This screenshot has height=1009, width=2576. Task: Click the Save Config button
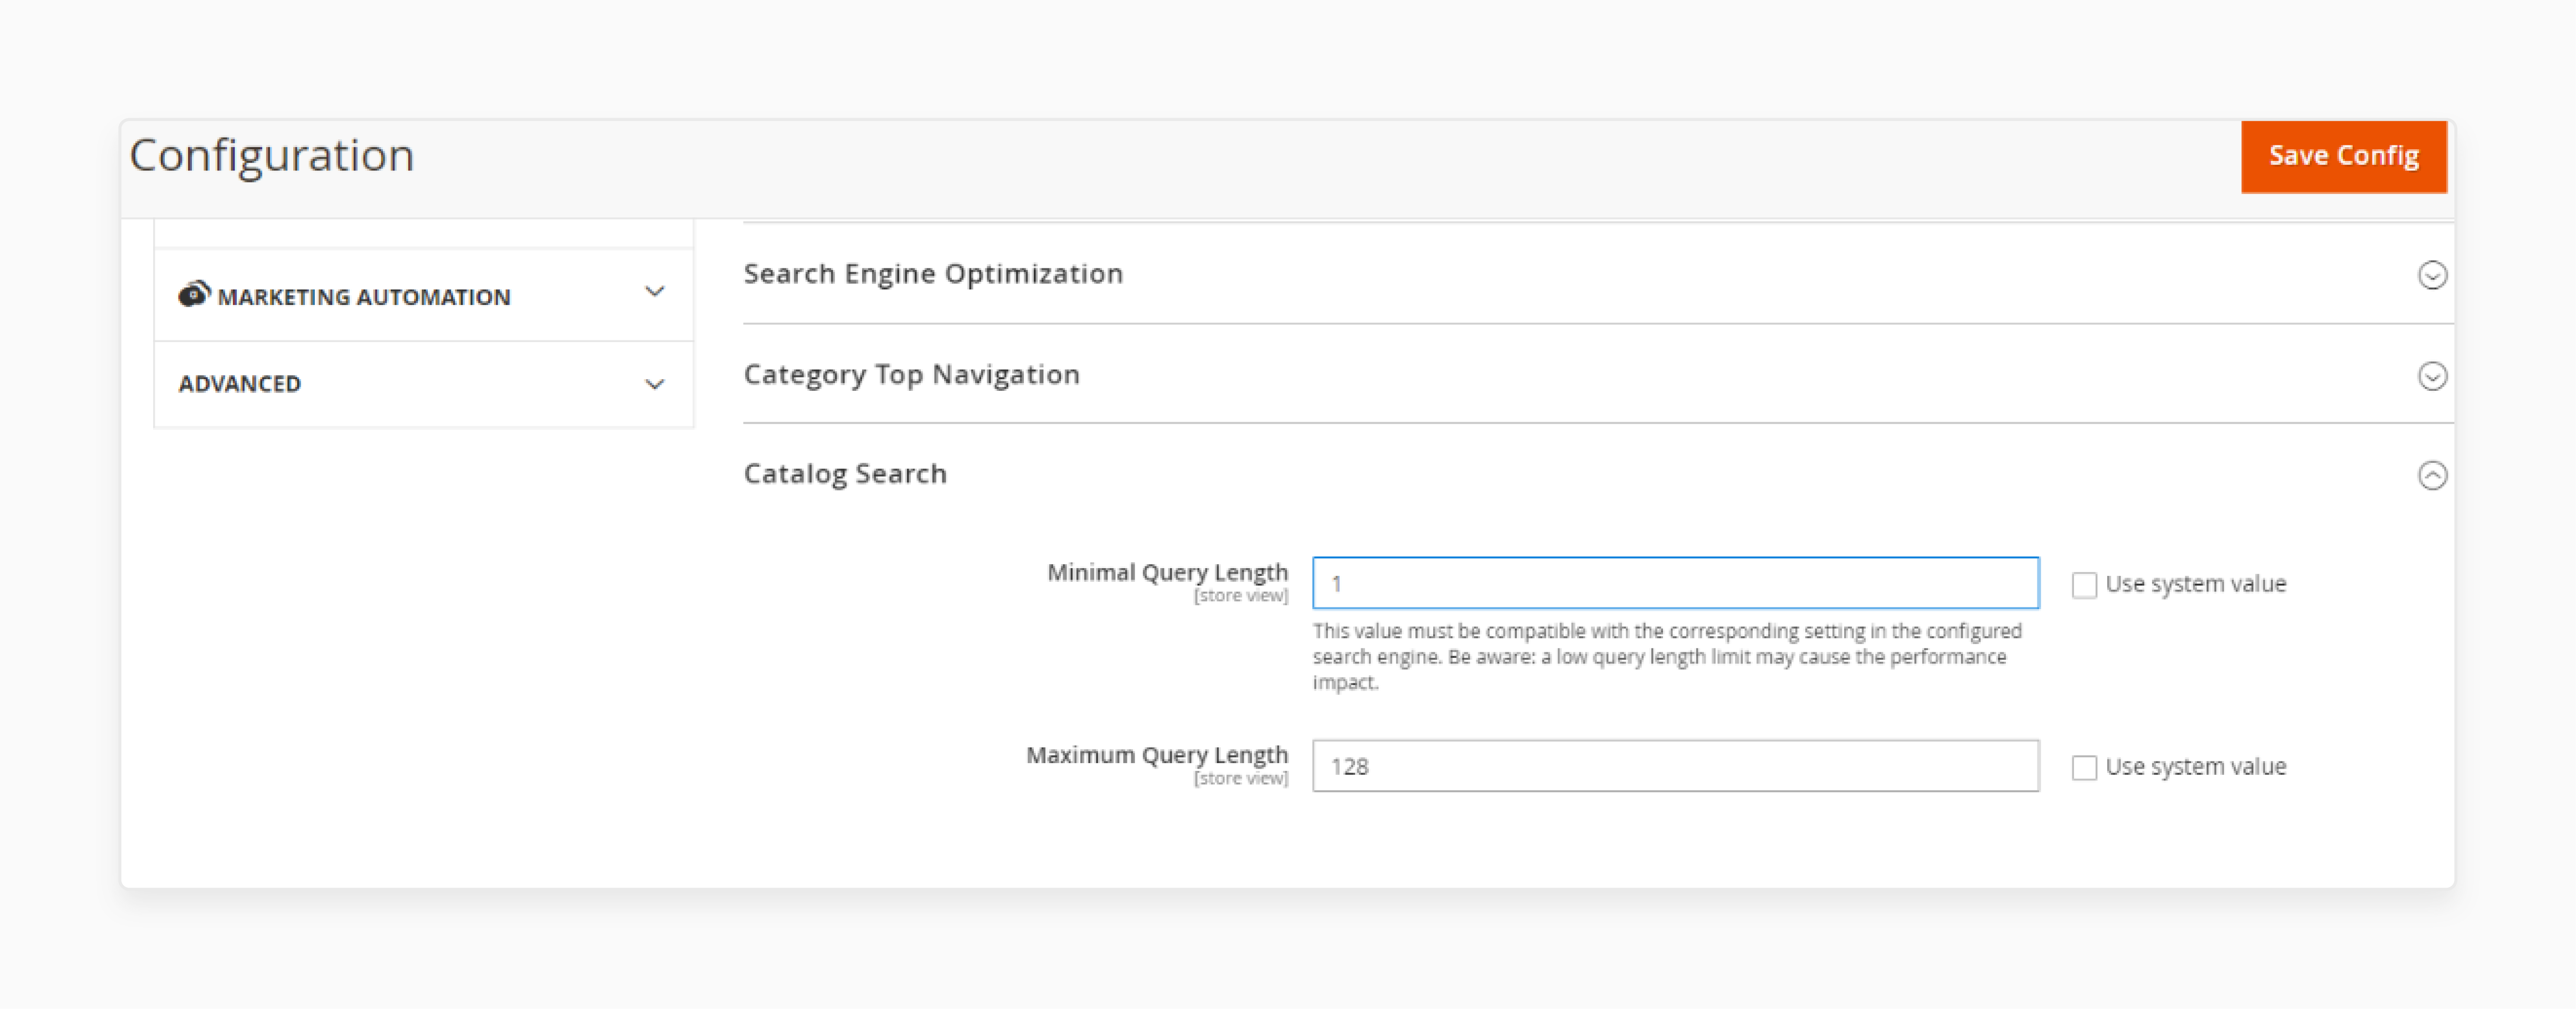(2343, 156)
